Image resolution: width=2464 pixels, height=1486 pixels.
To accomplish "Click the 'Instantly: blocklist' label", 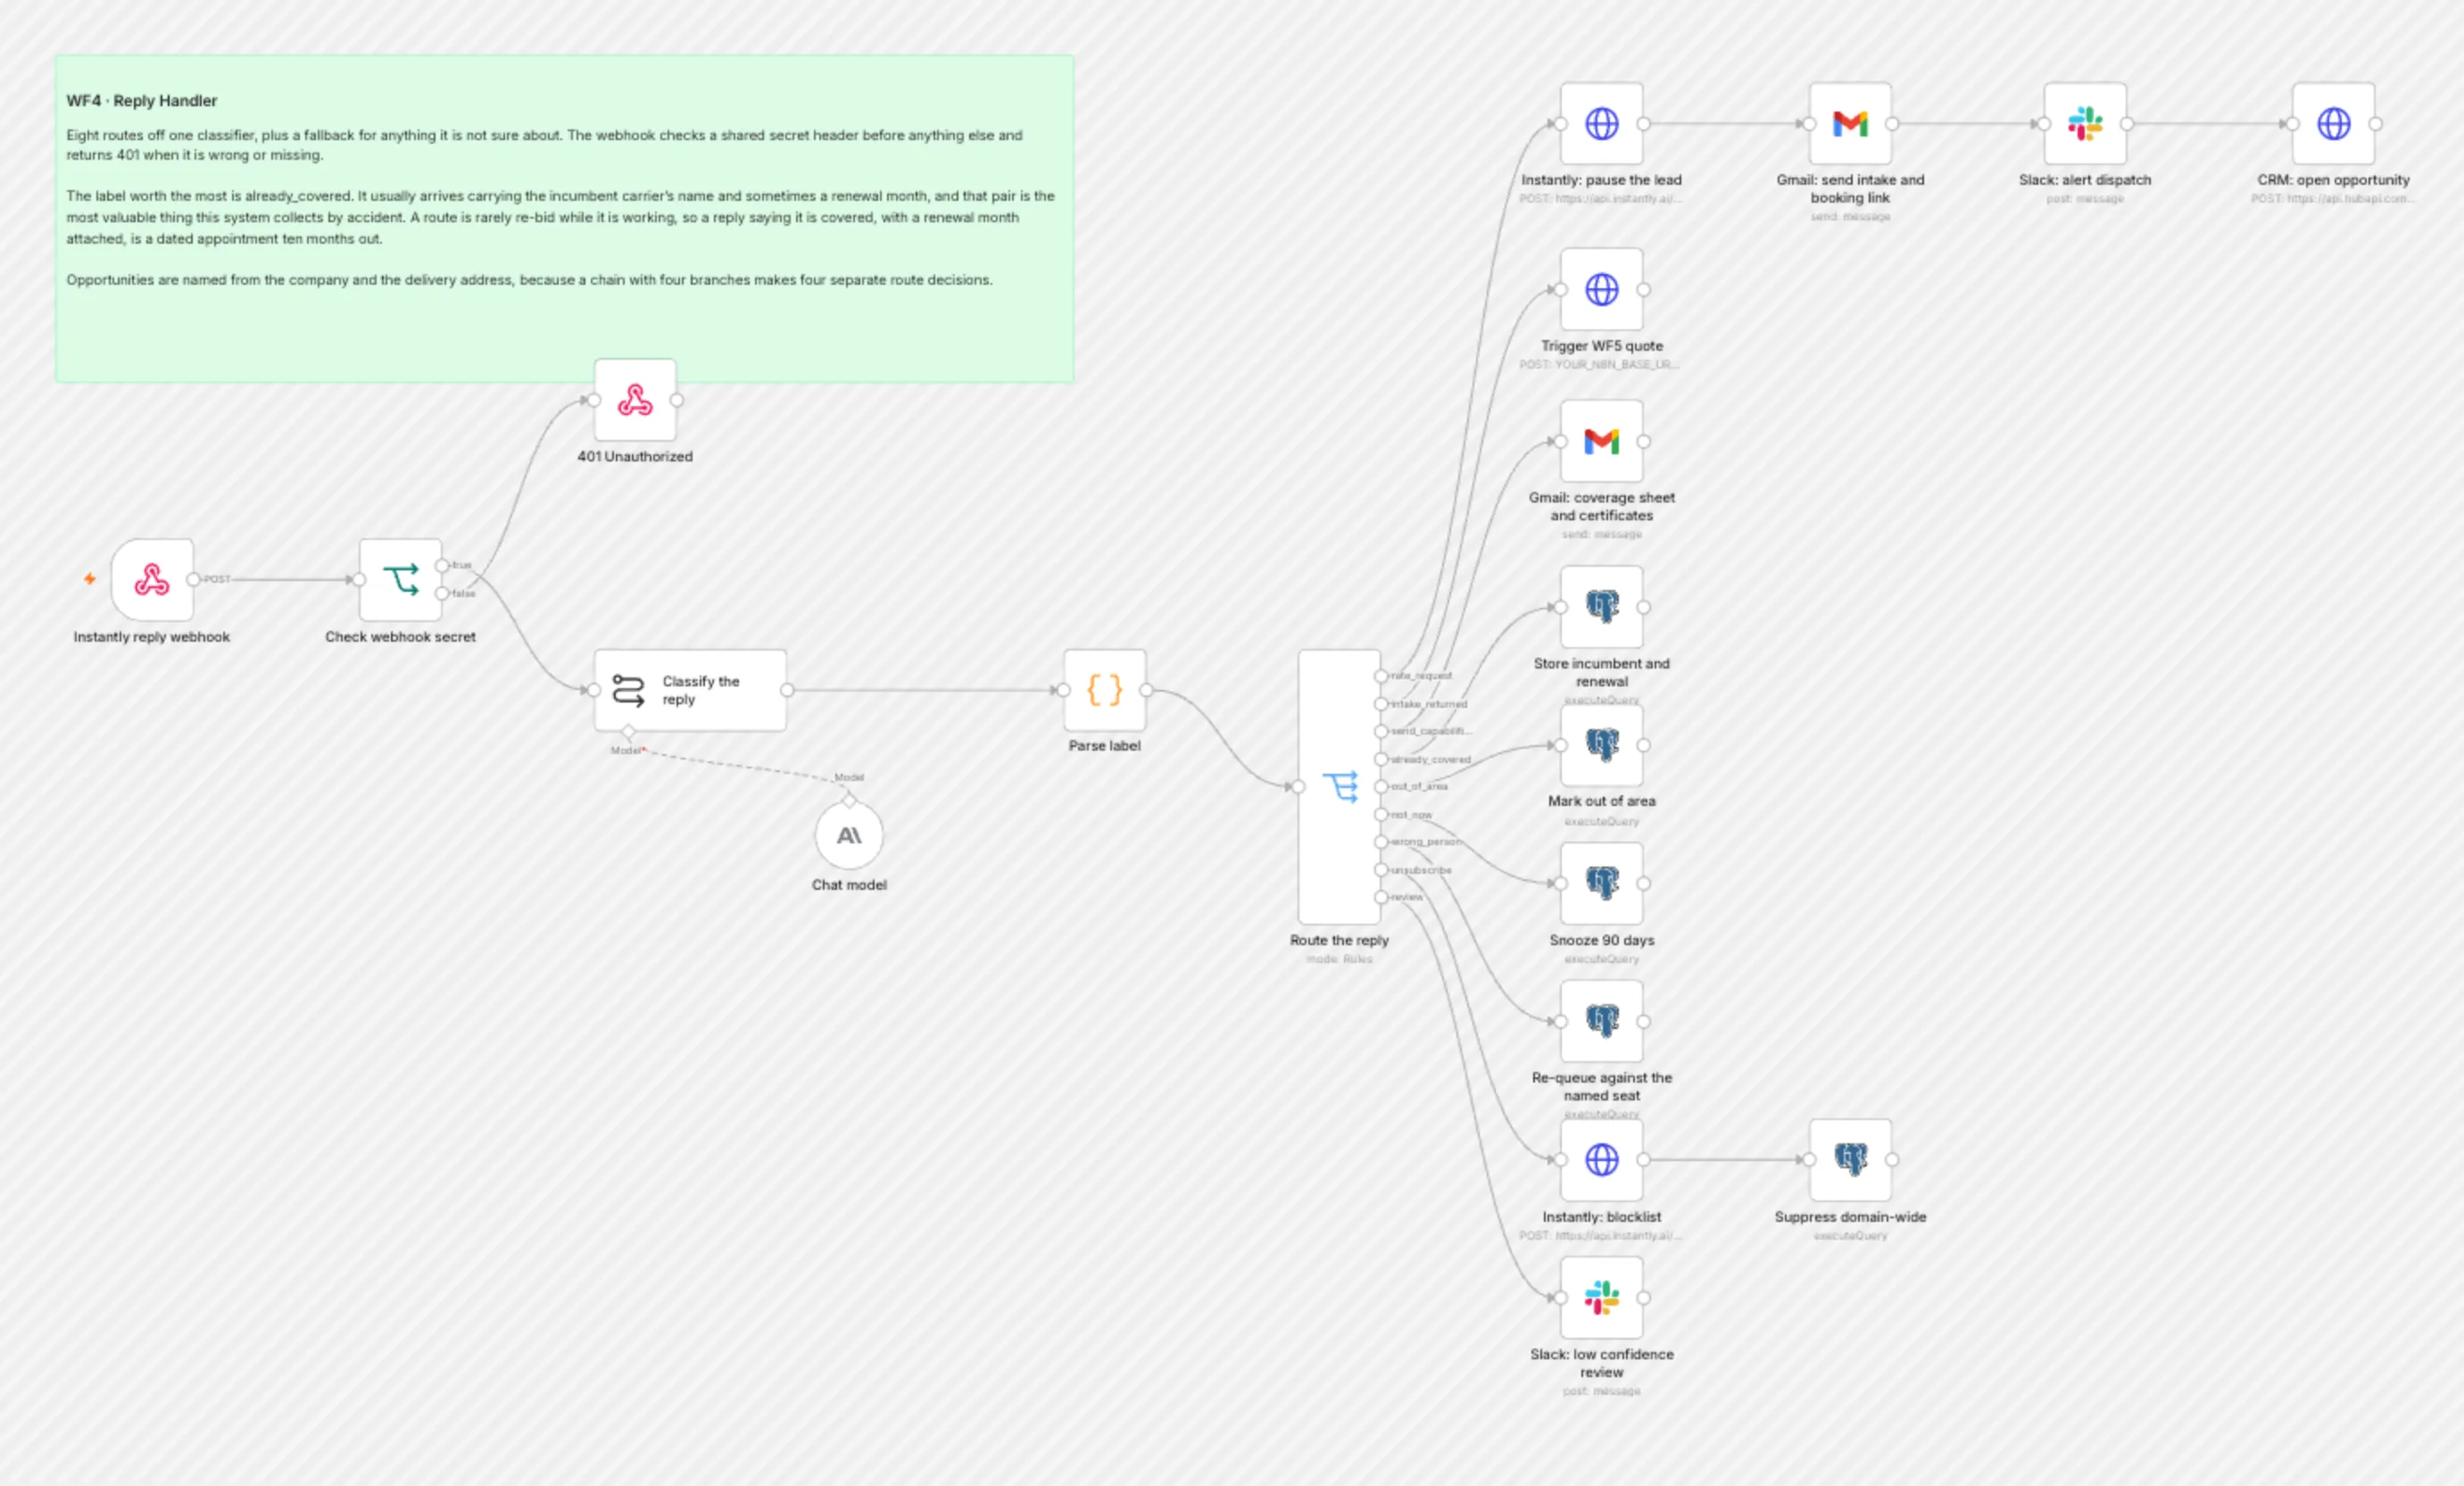I will click(x=1602, y=1217).
